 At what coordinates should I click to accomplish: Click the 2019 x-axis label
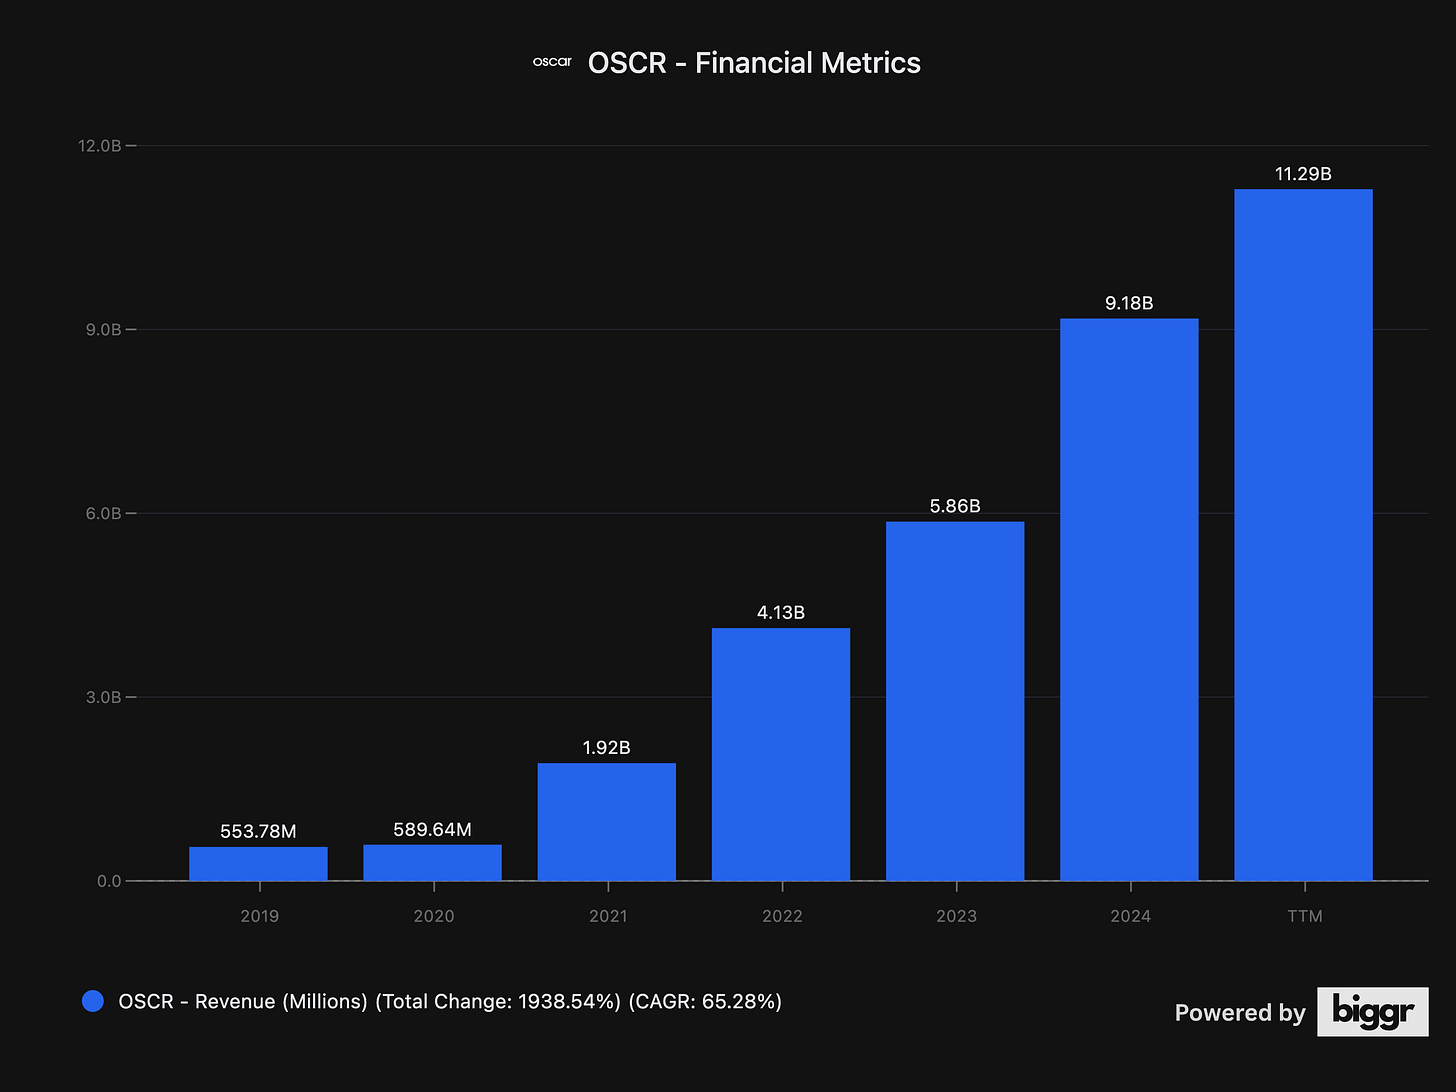[260, 916]
